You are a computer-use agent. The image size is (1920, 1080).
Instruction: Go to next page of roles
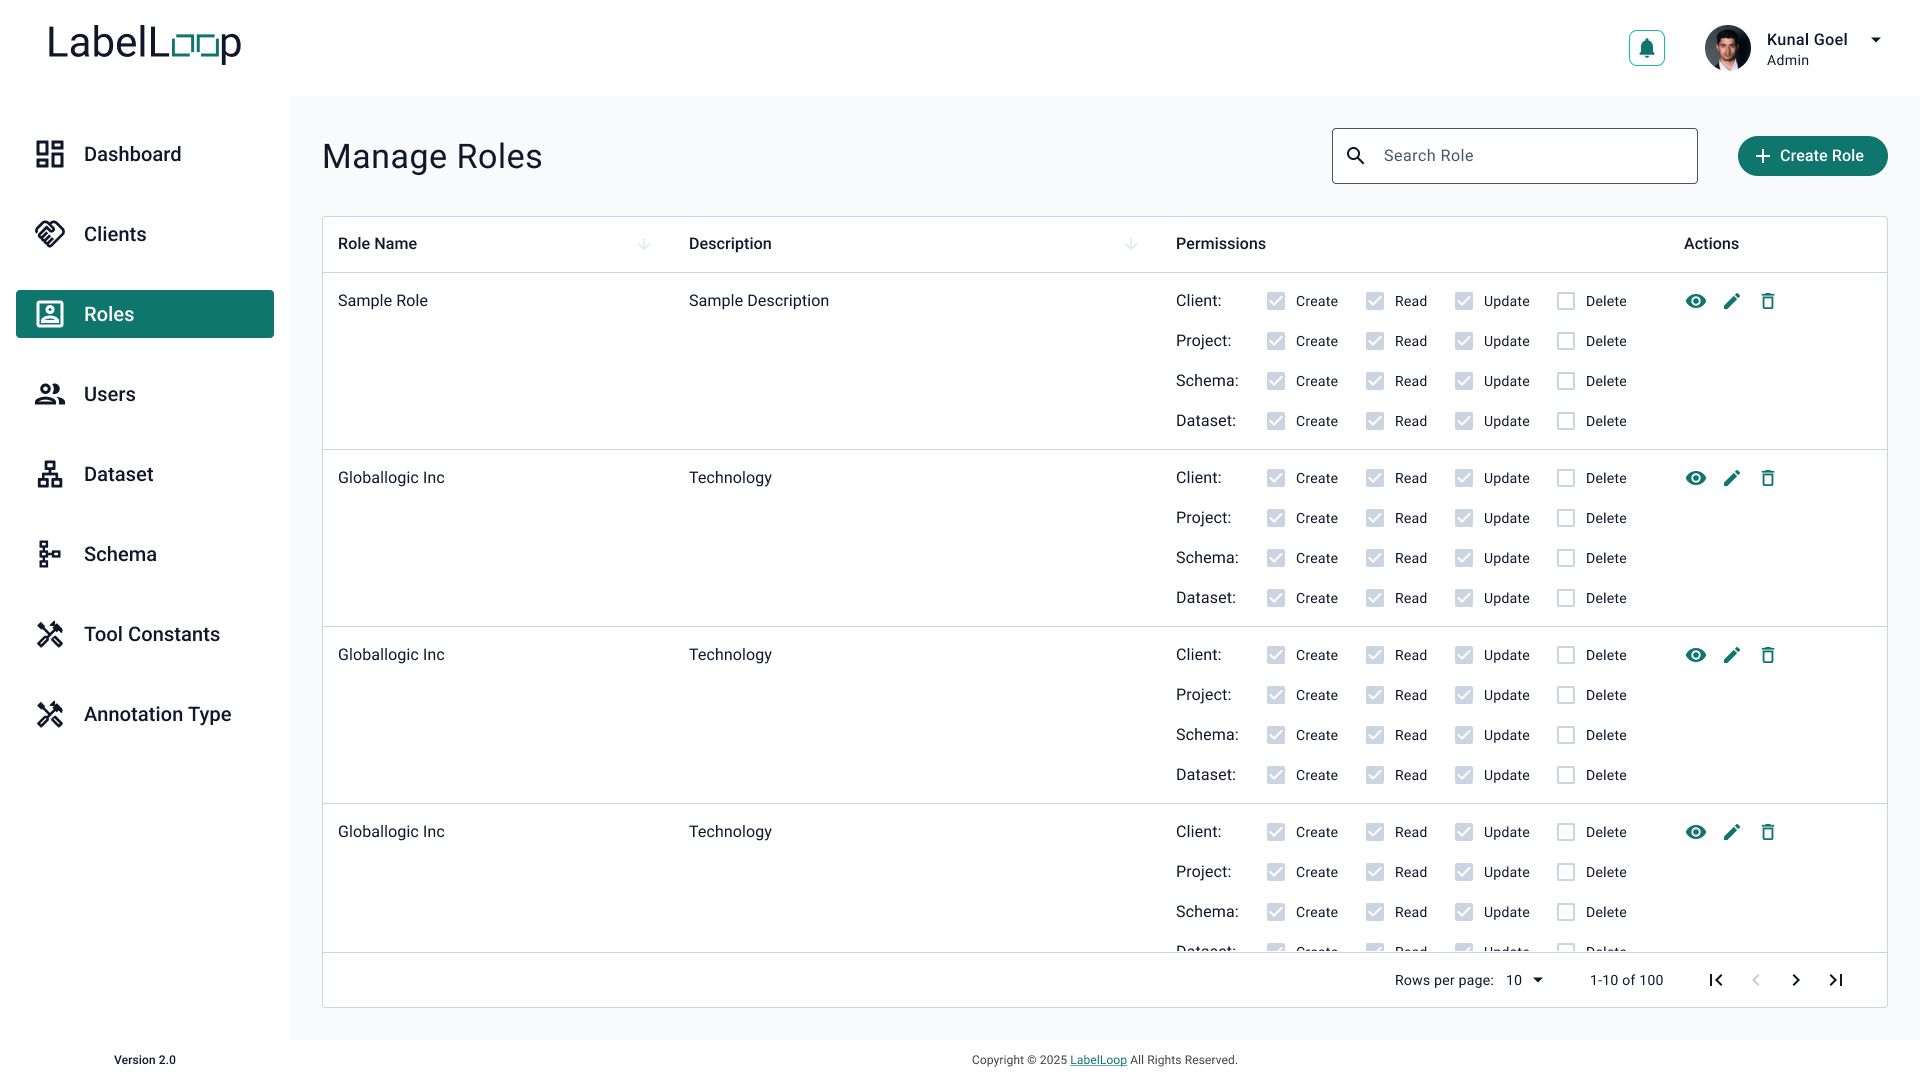pos(1796,980)
